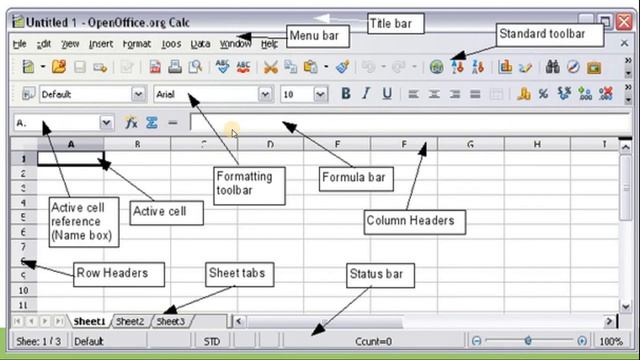Toggle Underline formatting
Screen dimensions: 640x360
tap(387, 94)
